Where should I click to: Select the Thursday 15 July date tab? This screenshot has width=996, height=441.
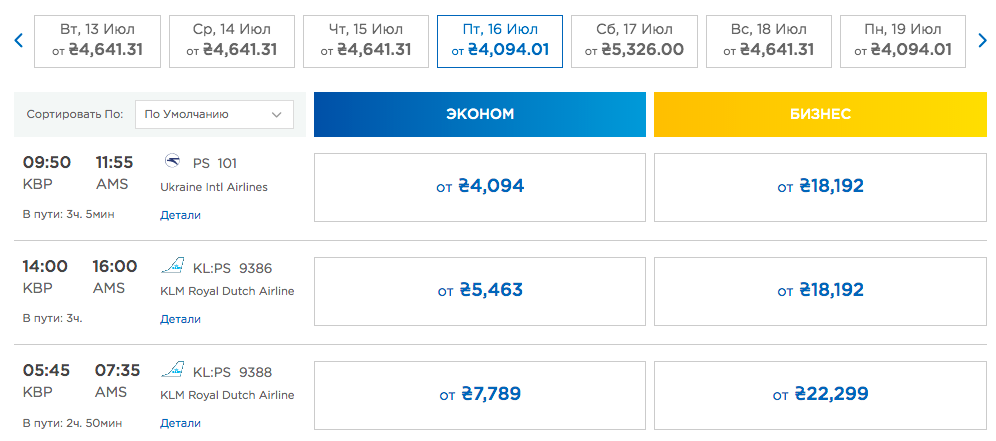pos(365,41)
